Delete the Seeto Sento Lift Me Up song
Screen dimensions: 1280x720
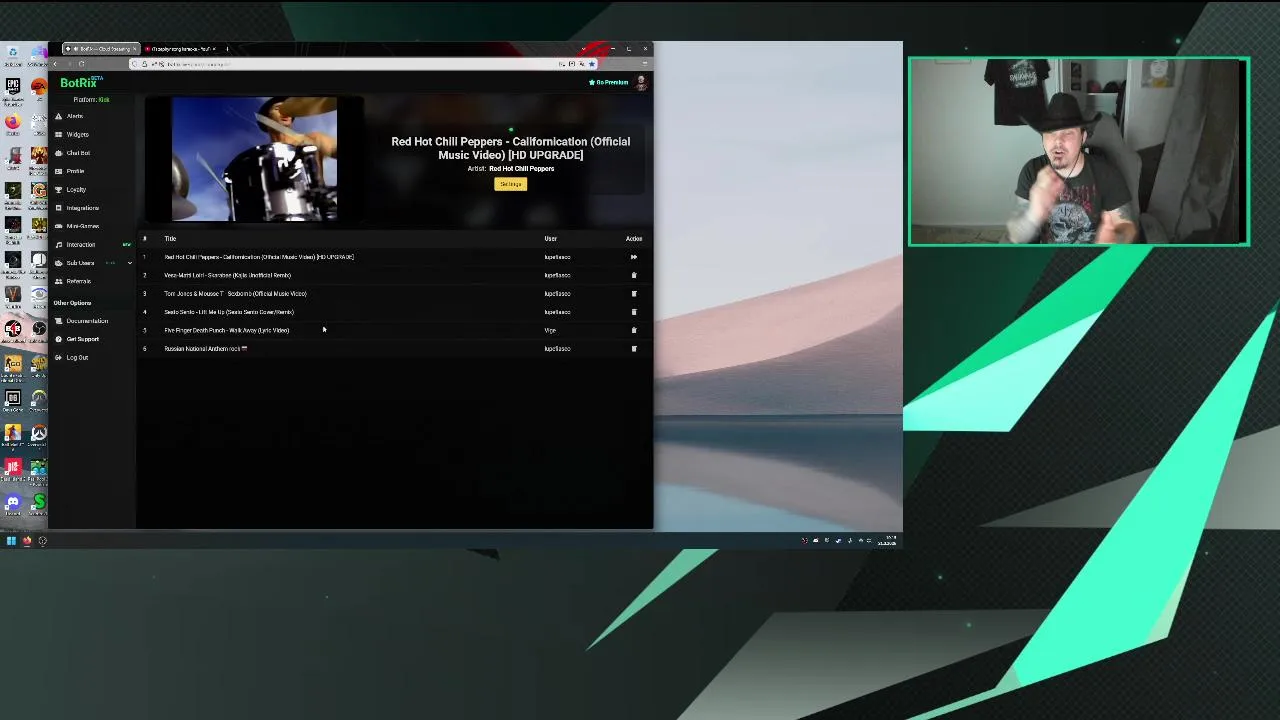[x=633, y=312]
